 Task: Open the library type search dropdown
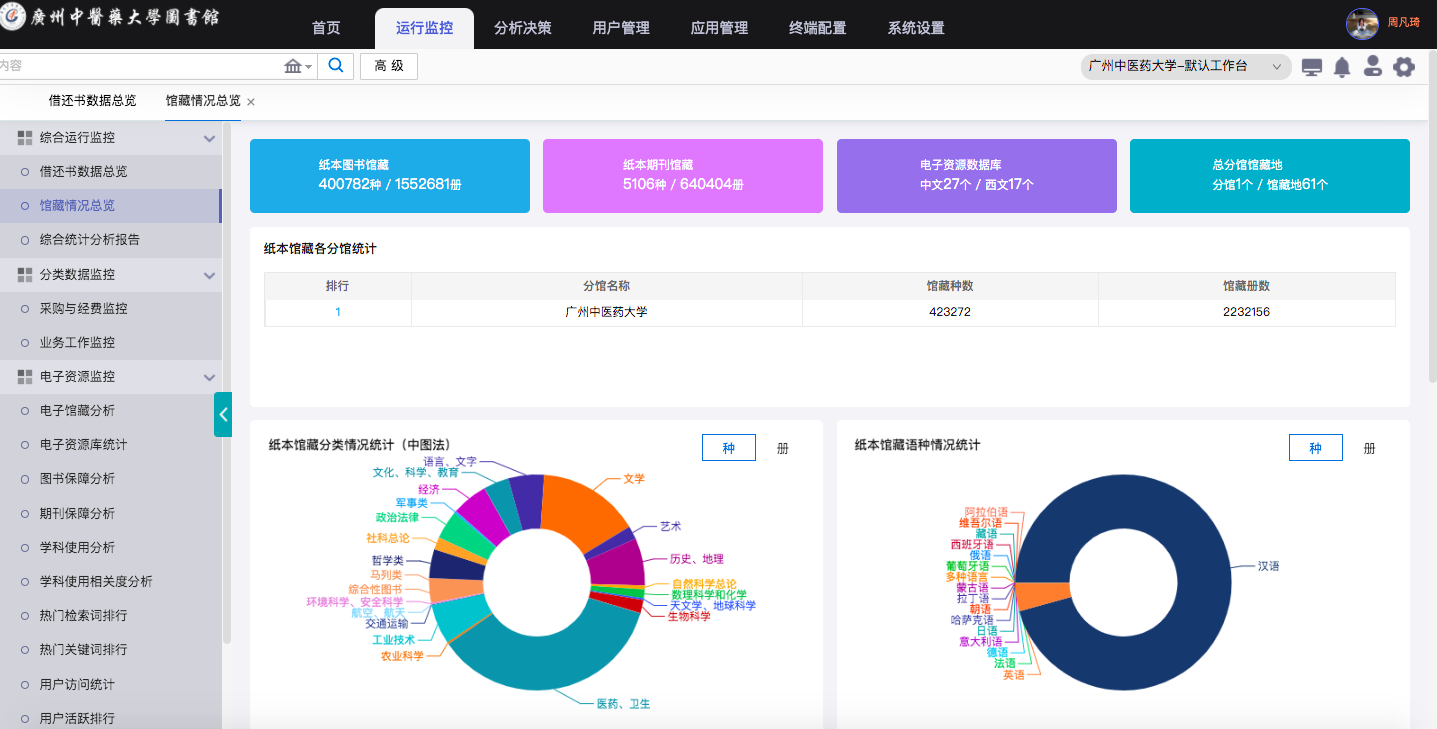coord(298,66)
